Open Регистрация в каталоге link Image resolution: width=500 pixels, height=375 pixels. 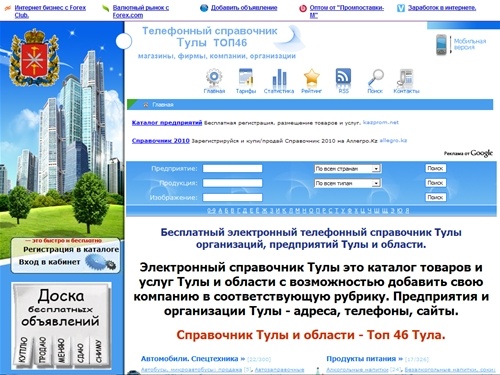pos(71,249)
